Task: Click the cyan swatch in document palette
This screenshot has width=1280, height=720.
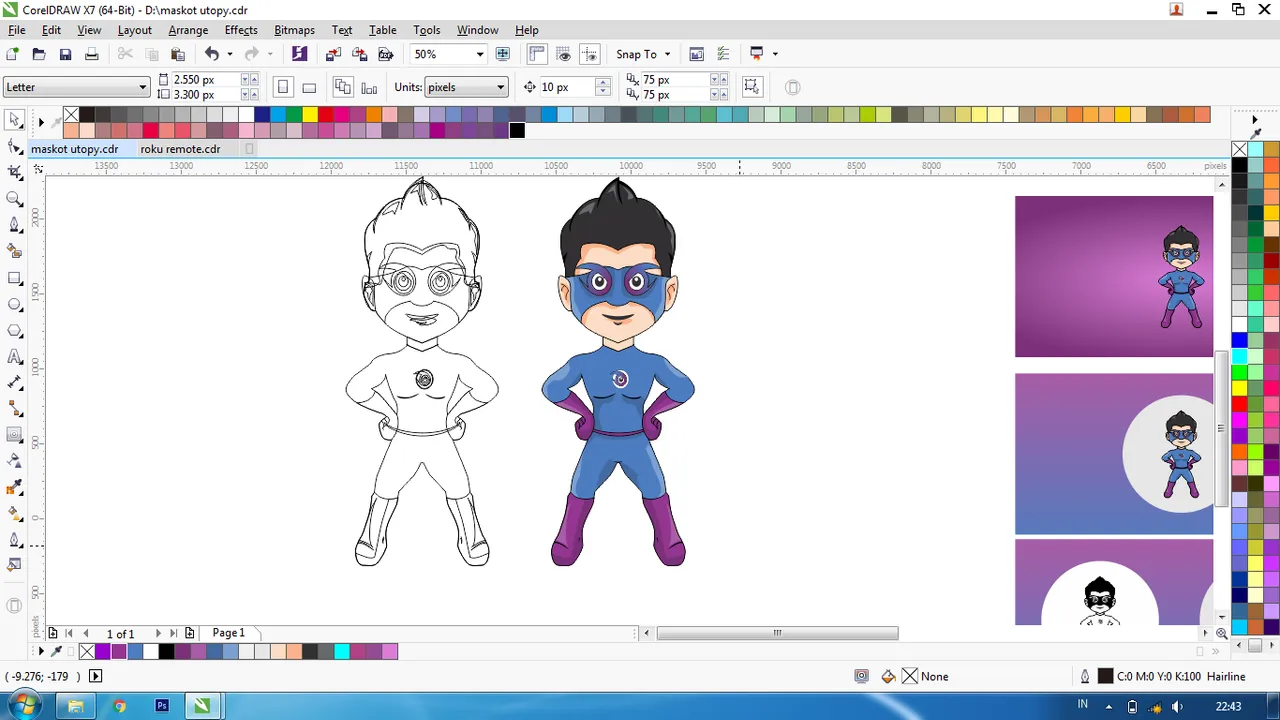Action: click(342, 651)
